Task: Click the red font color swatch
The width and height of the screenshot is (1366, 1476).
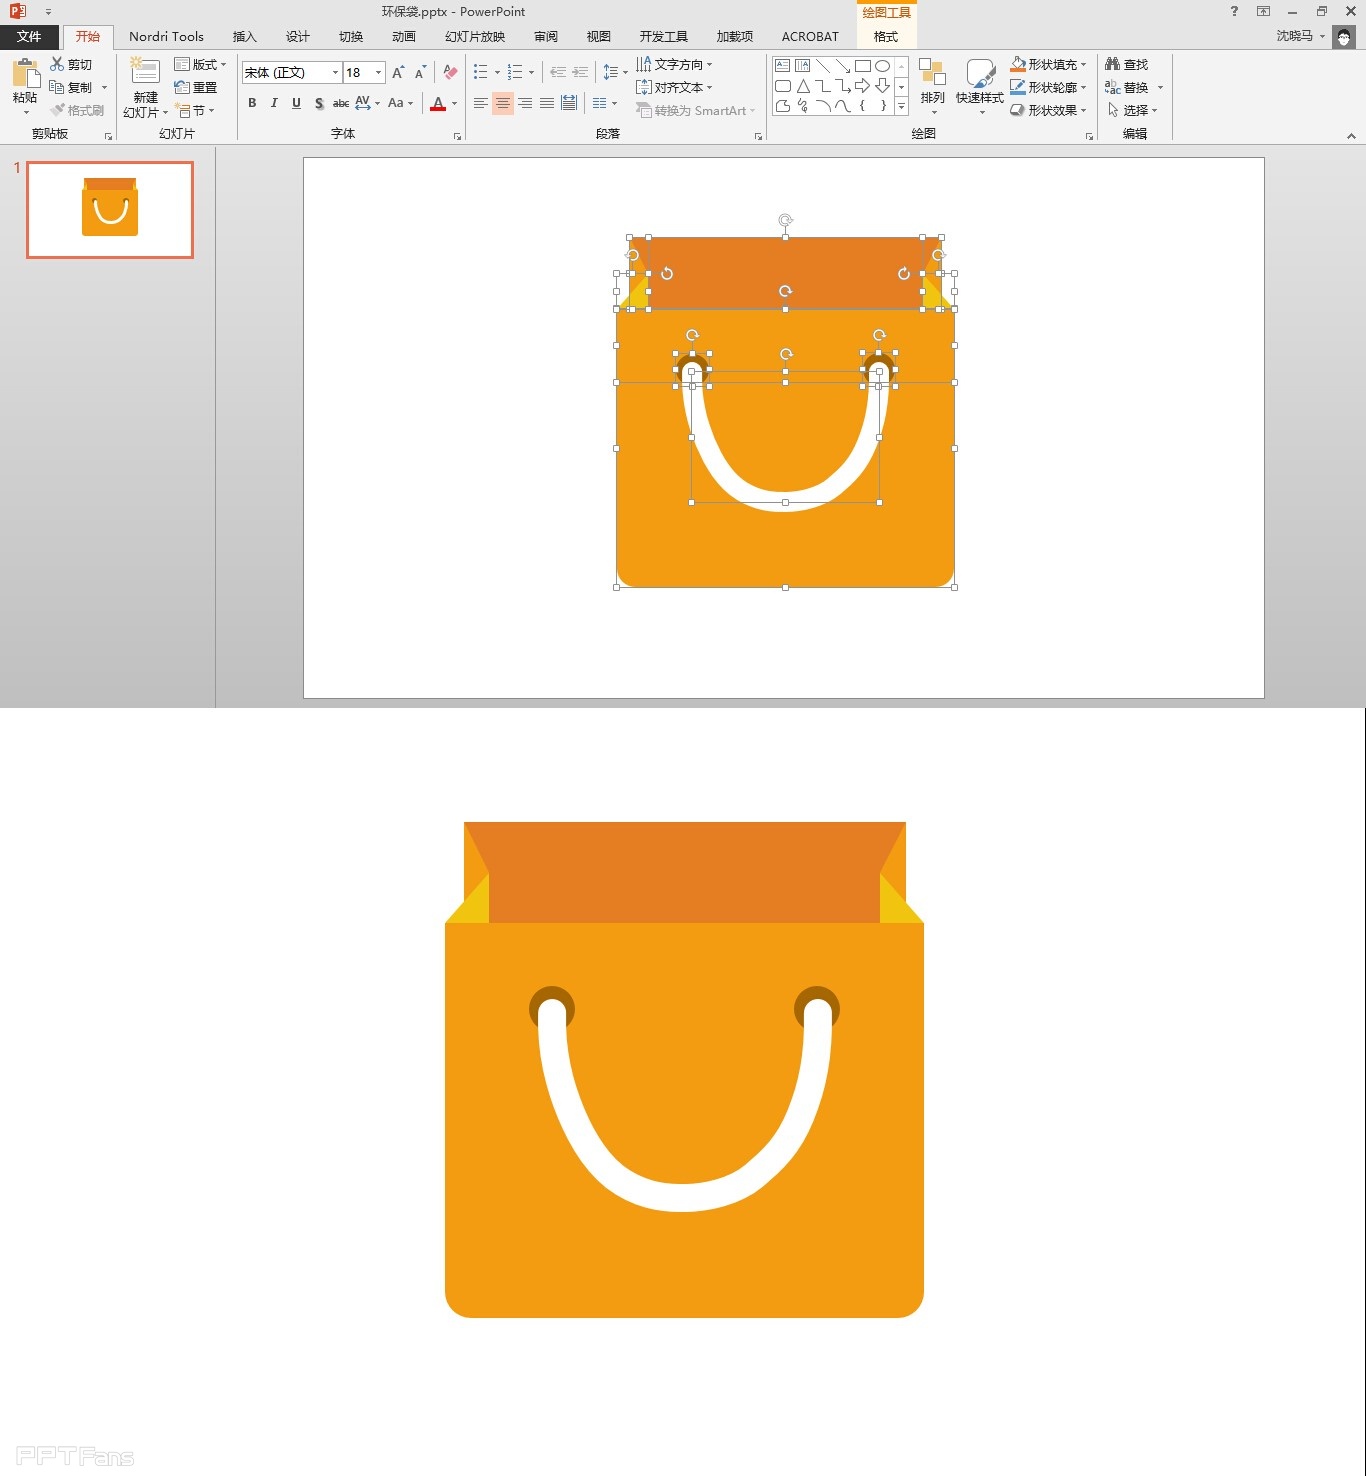Action: [438, 103]
